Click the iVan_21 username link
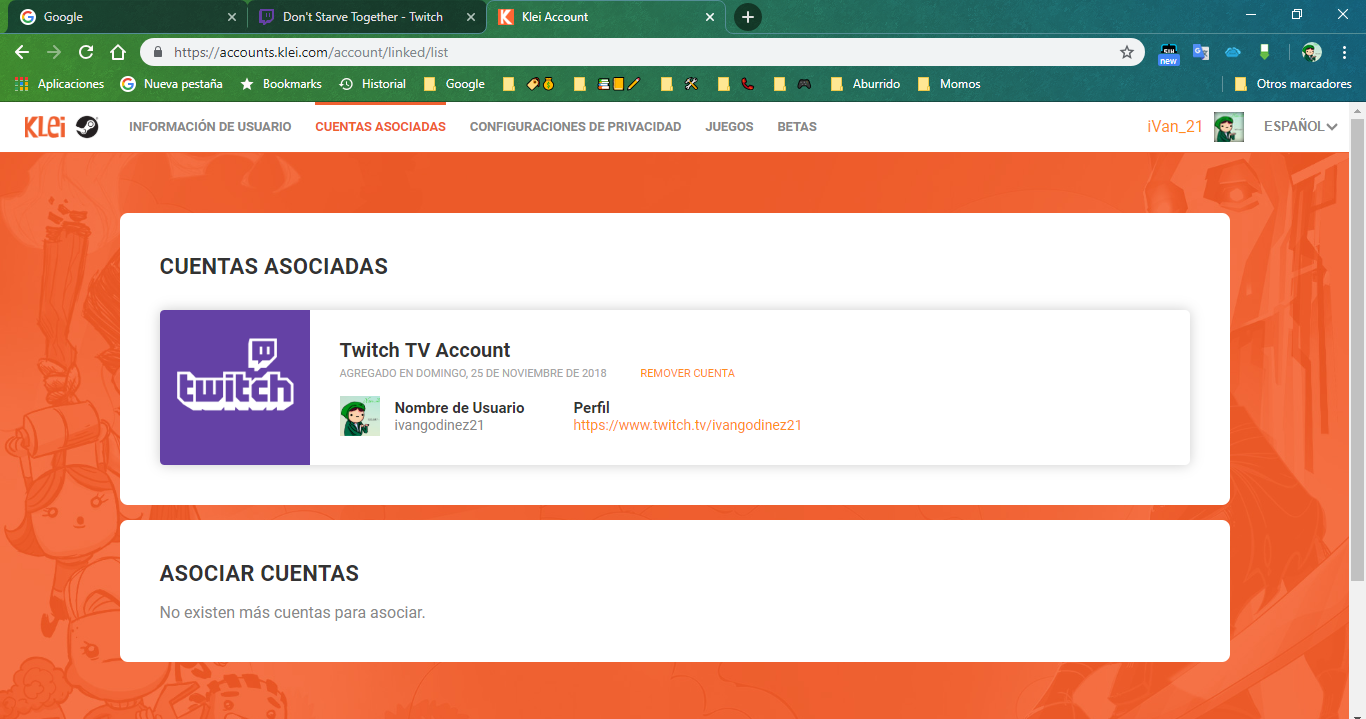Viewport: 1366px width, 719px height. (1175, 127)
